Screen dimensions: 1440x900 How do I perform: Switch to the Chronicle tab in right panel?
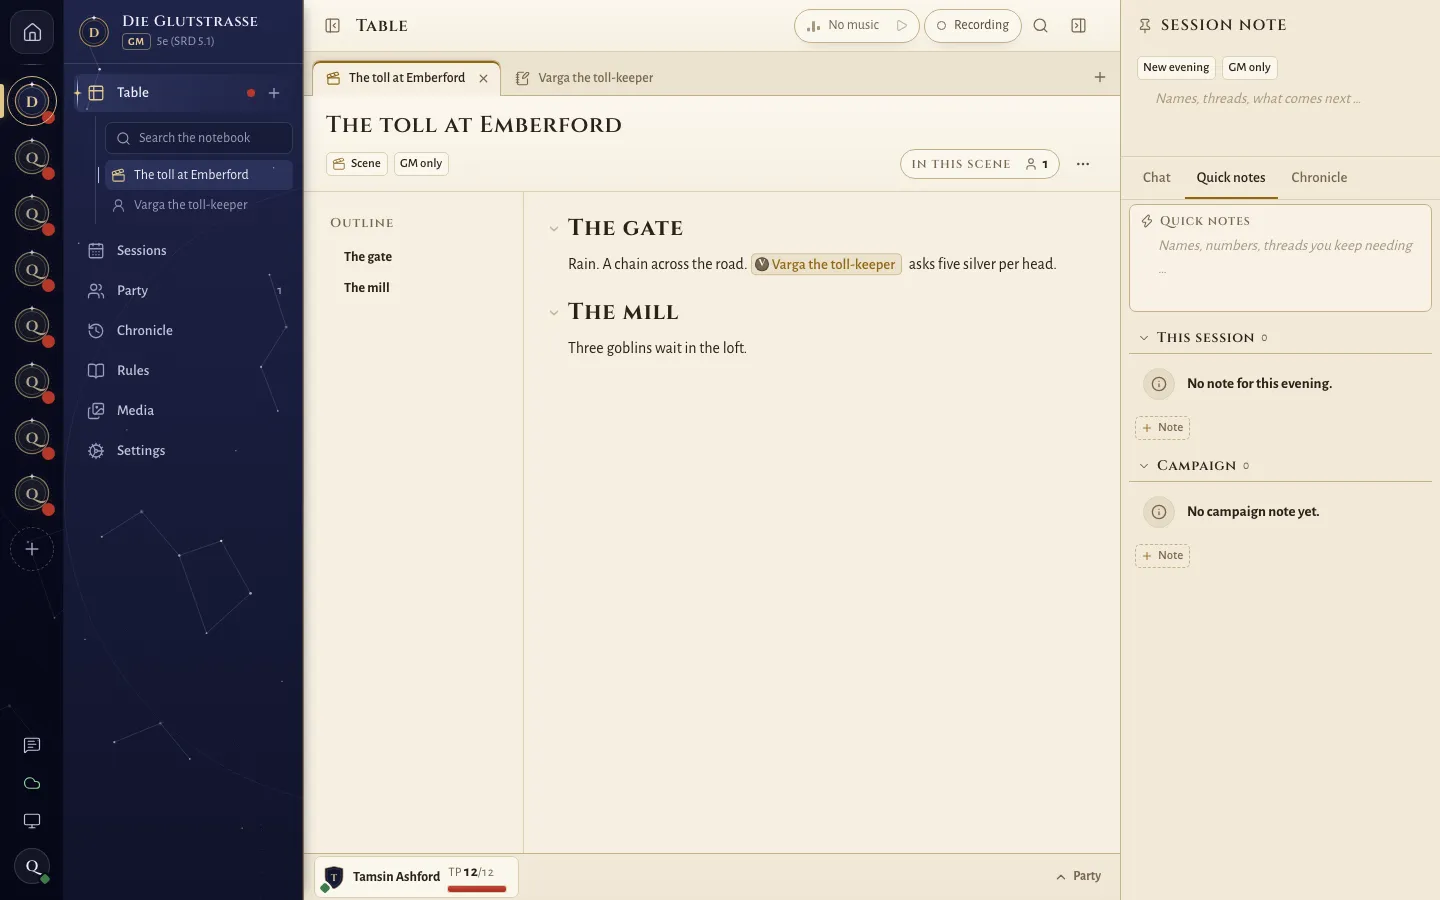[x=1319, y=178]
